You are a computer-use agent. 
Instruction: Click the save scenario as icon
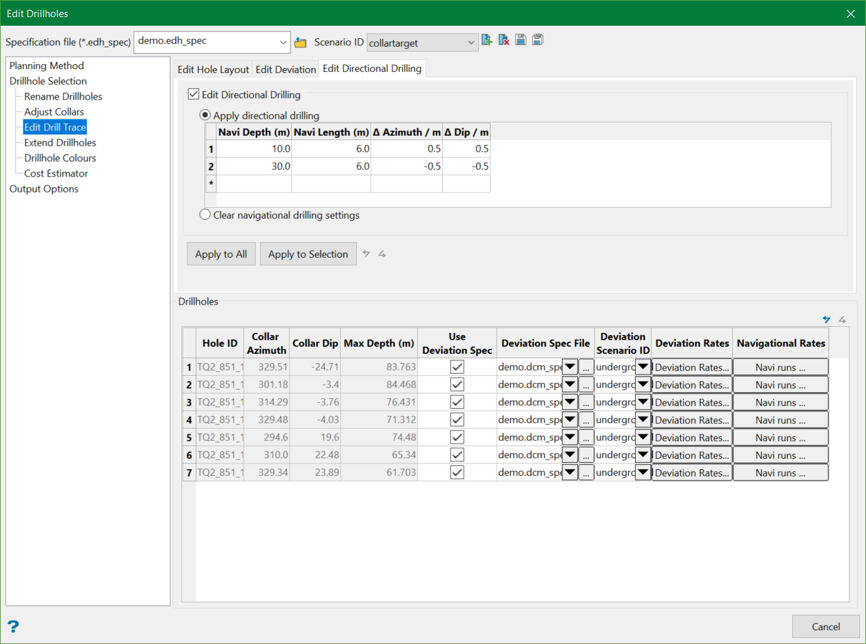click(x=538, y=41)
